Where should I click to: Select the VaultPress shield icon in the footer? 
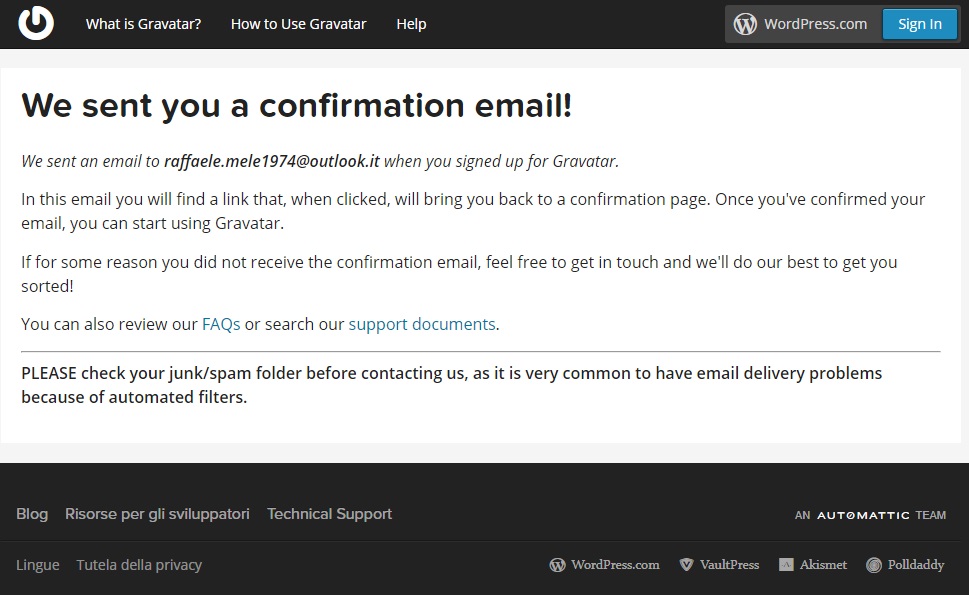(x=685, y=564)
